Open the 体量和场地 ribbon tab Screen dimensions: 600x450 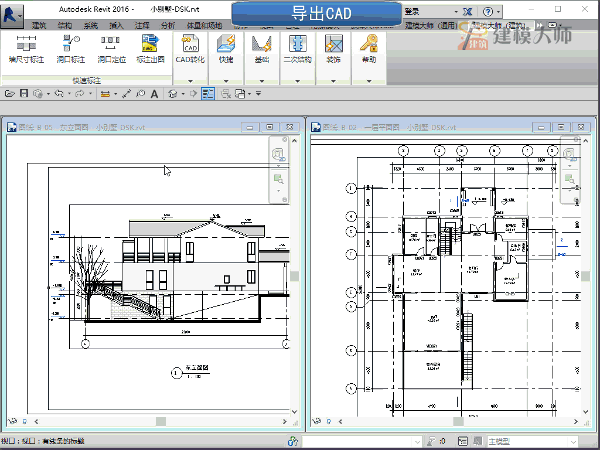[204, 25]
